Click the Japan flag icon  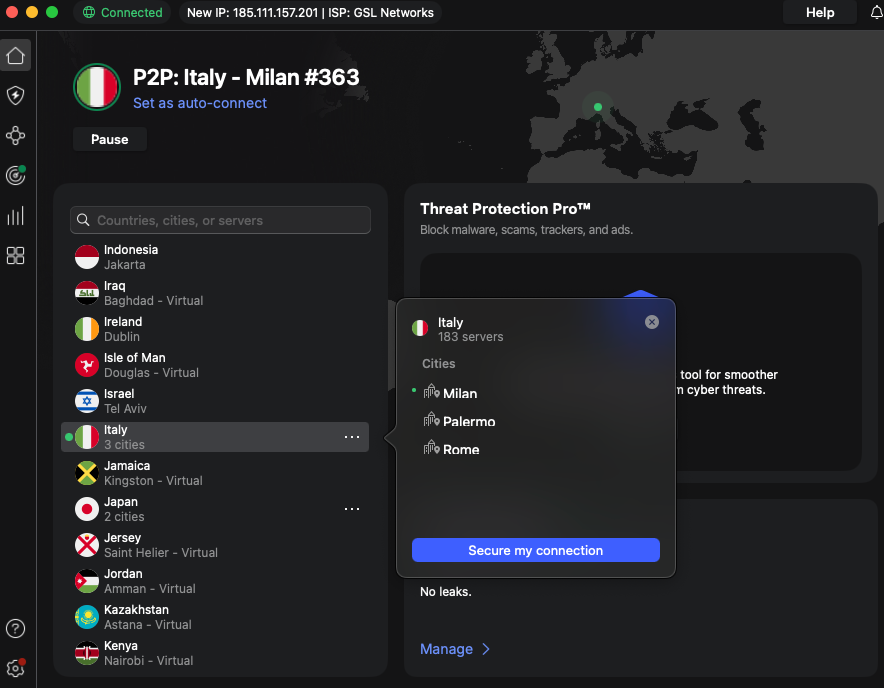87,509
